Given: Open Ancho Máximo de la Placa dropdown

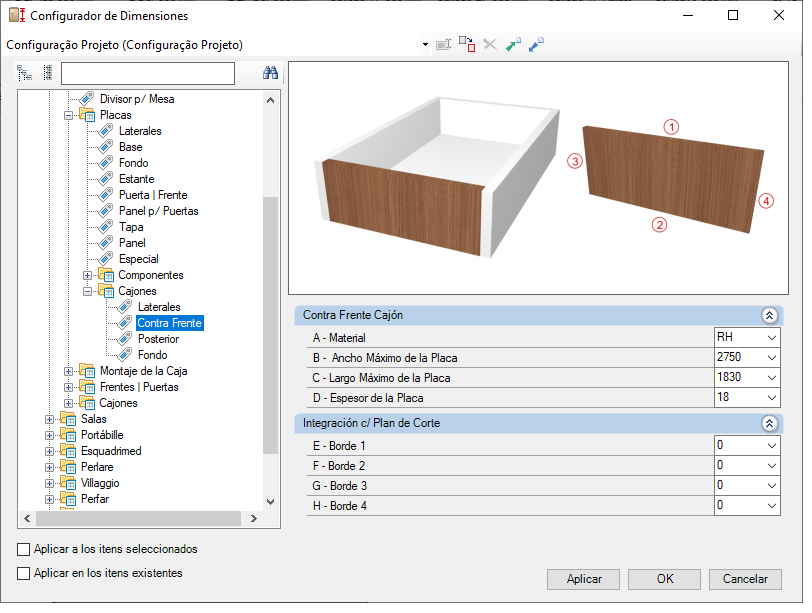Looking at the screenshot, I should coord(772,358).
